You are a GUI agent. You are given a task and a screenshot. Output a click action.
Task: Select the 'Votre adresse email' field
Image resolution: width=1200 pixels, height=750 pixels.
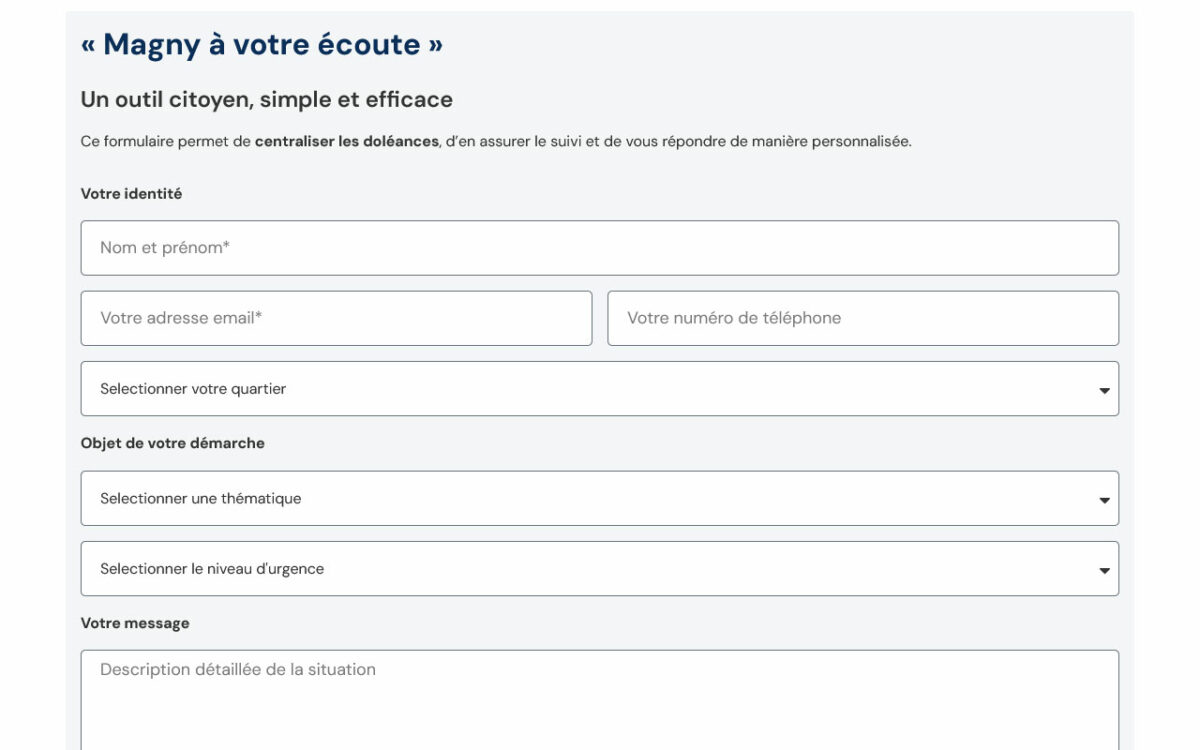pyautogui.click(x=337, y=318)
